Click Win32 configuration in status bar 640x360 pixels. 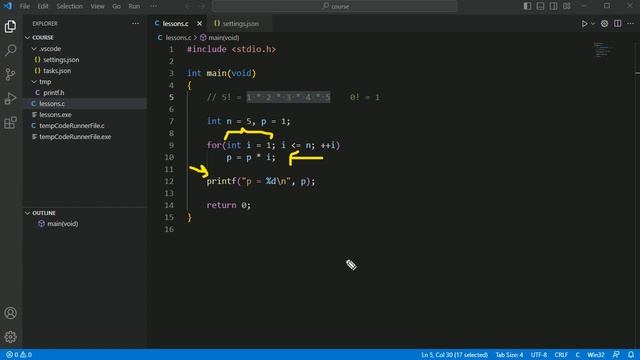596,355
